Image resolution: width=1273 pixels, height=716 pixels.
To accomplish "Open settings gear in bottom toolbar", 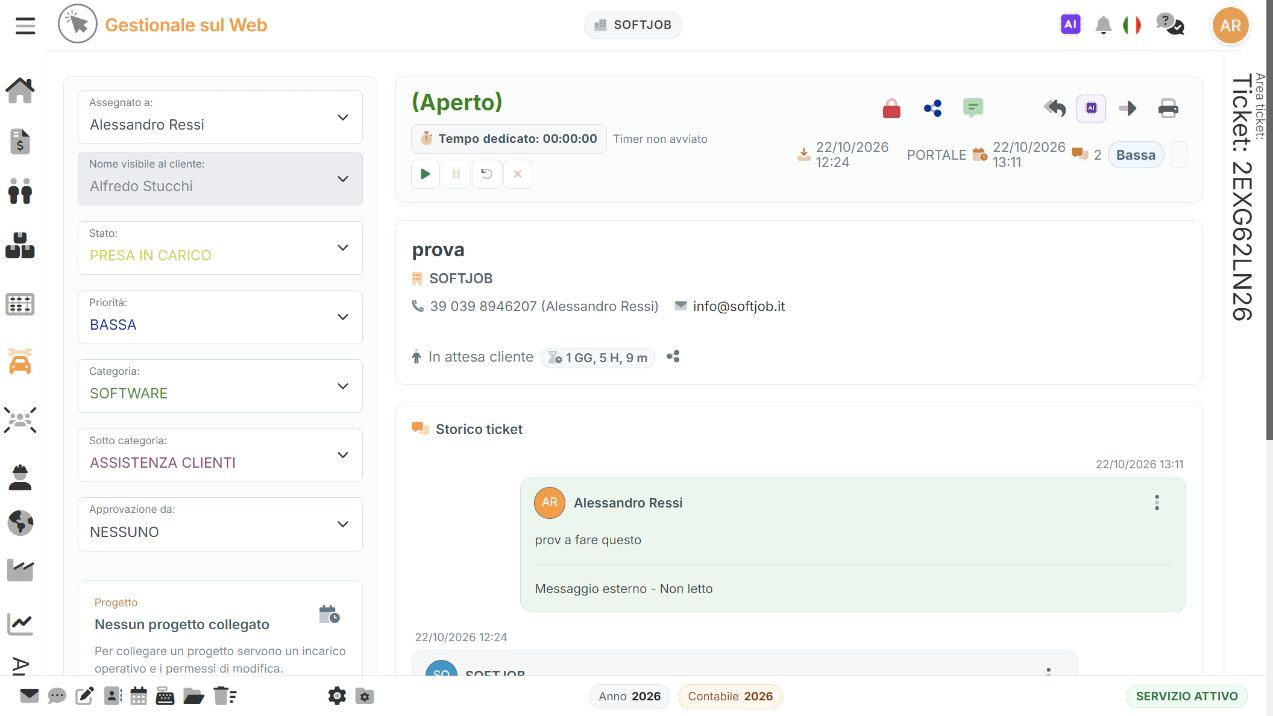I will 337,696.
